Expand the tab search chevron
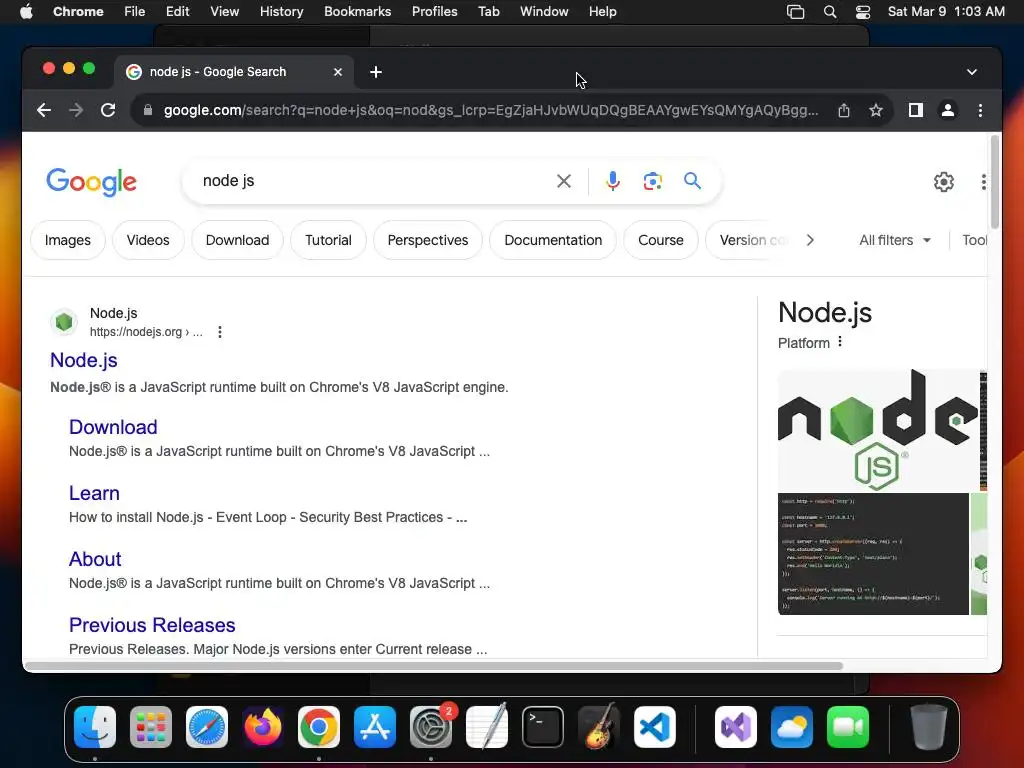 coord(972,72)
